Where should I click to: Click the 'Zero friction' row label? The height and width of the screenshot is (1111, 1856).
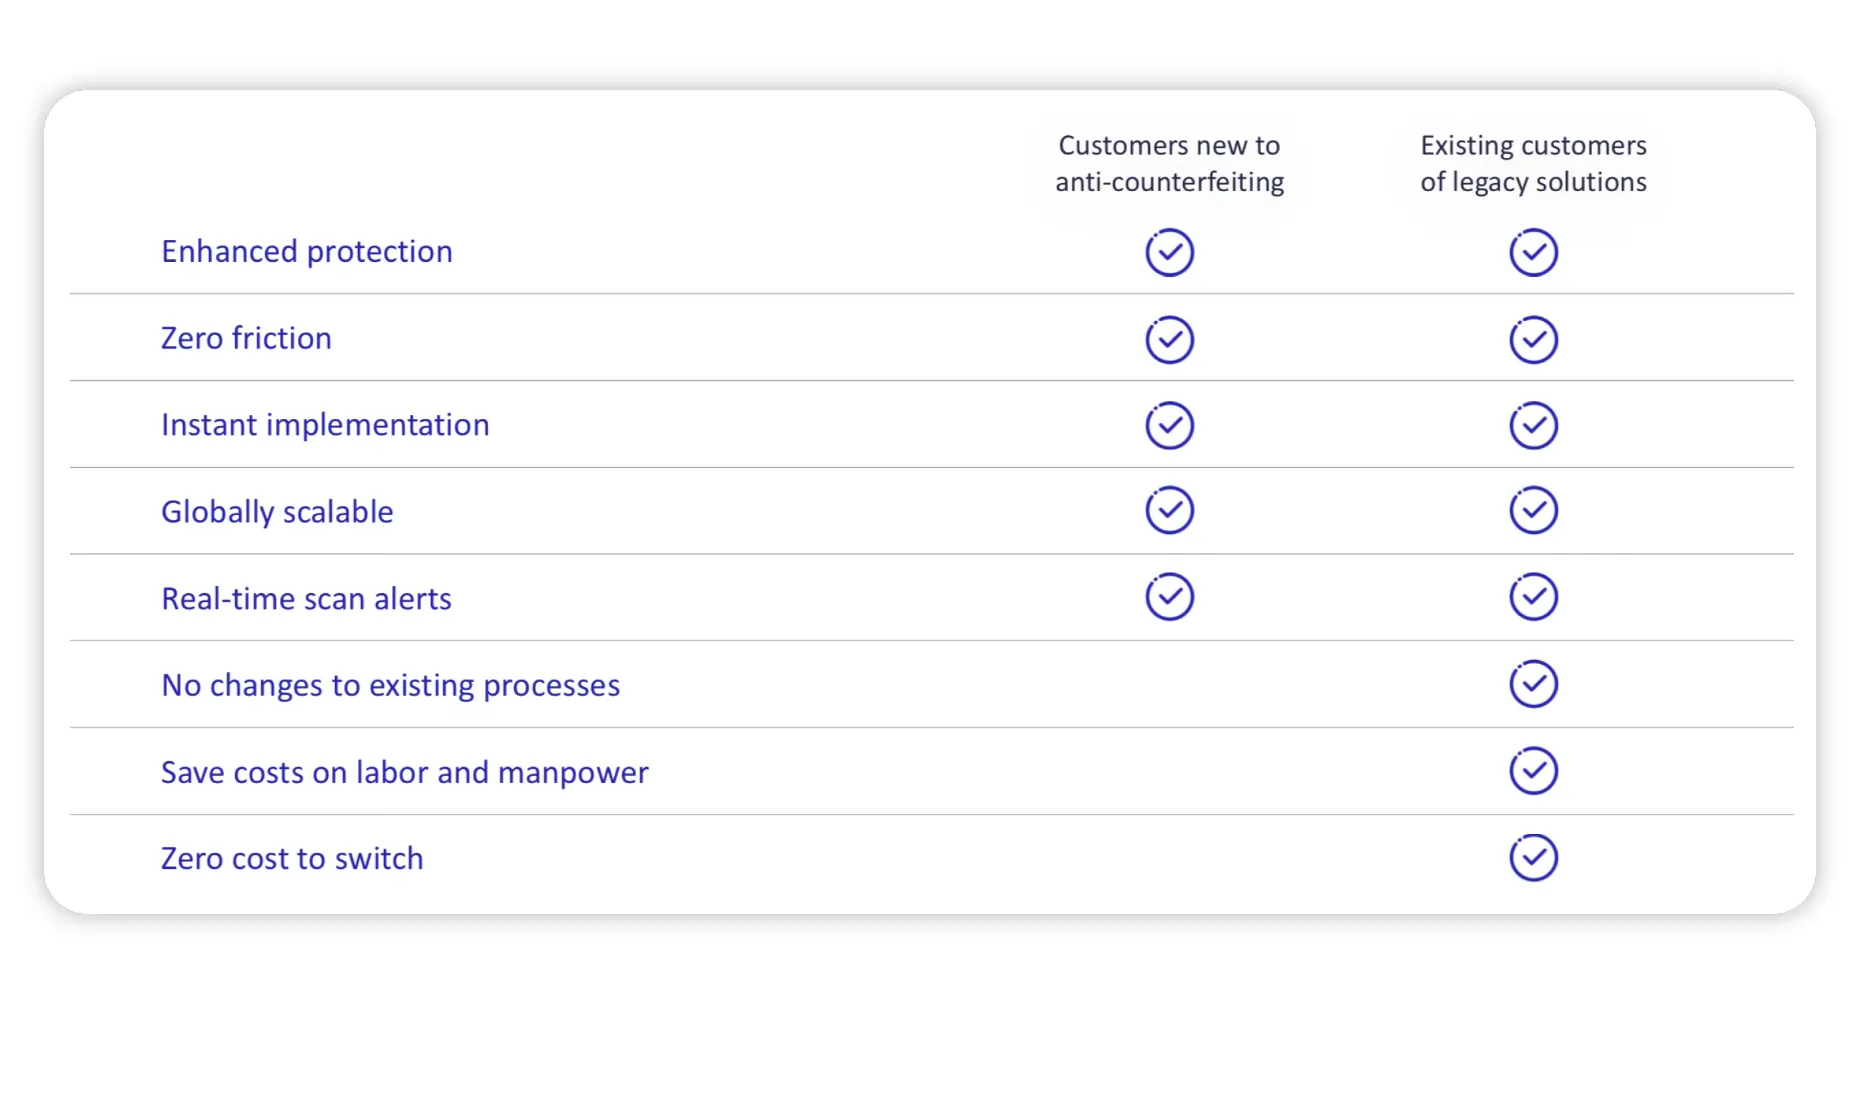coord(246,338)
